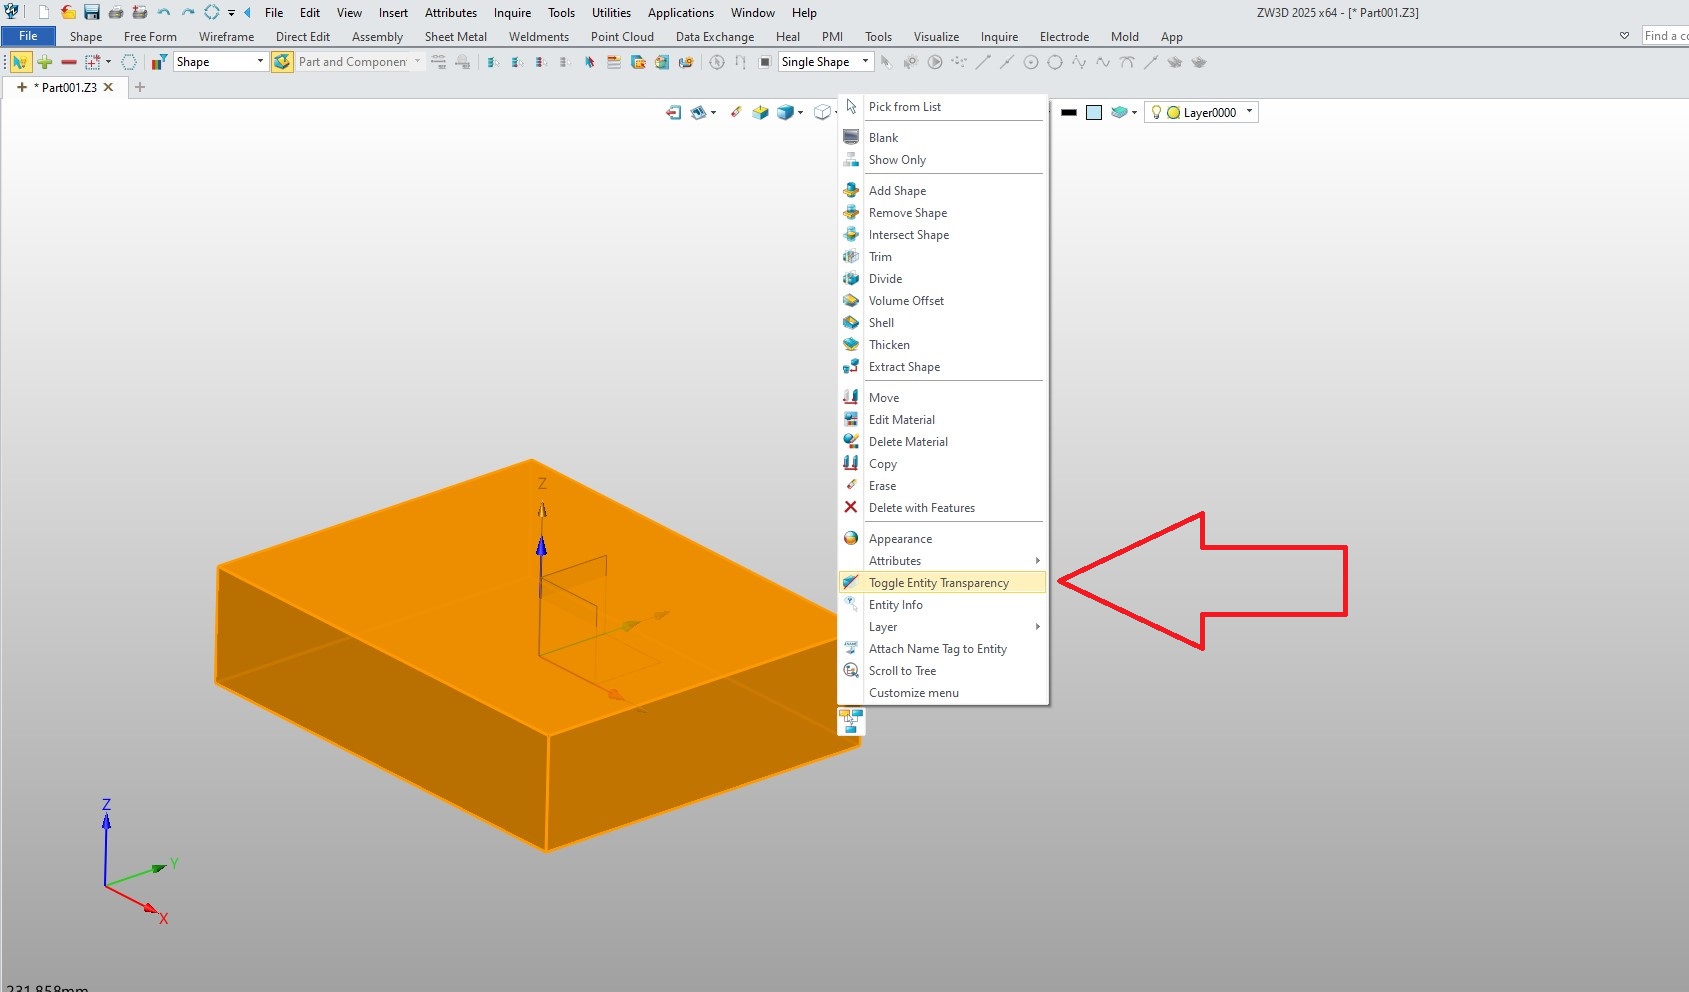
Task: Choose Pick from List
Action: coord(943,106)
